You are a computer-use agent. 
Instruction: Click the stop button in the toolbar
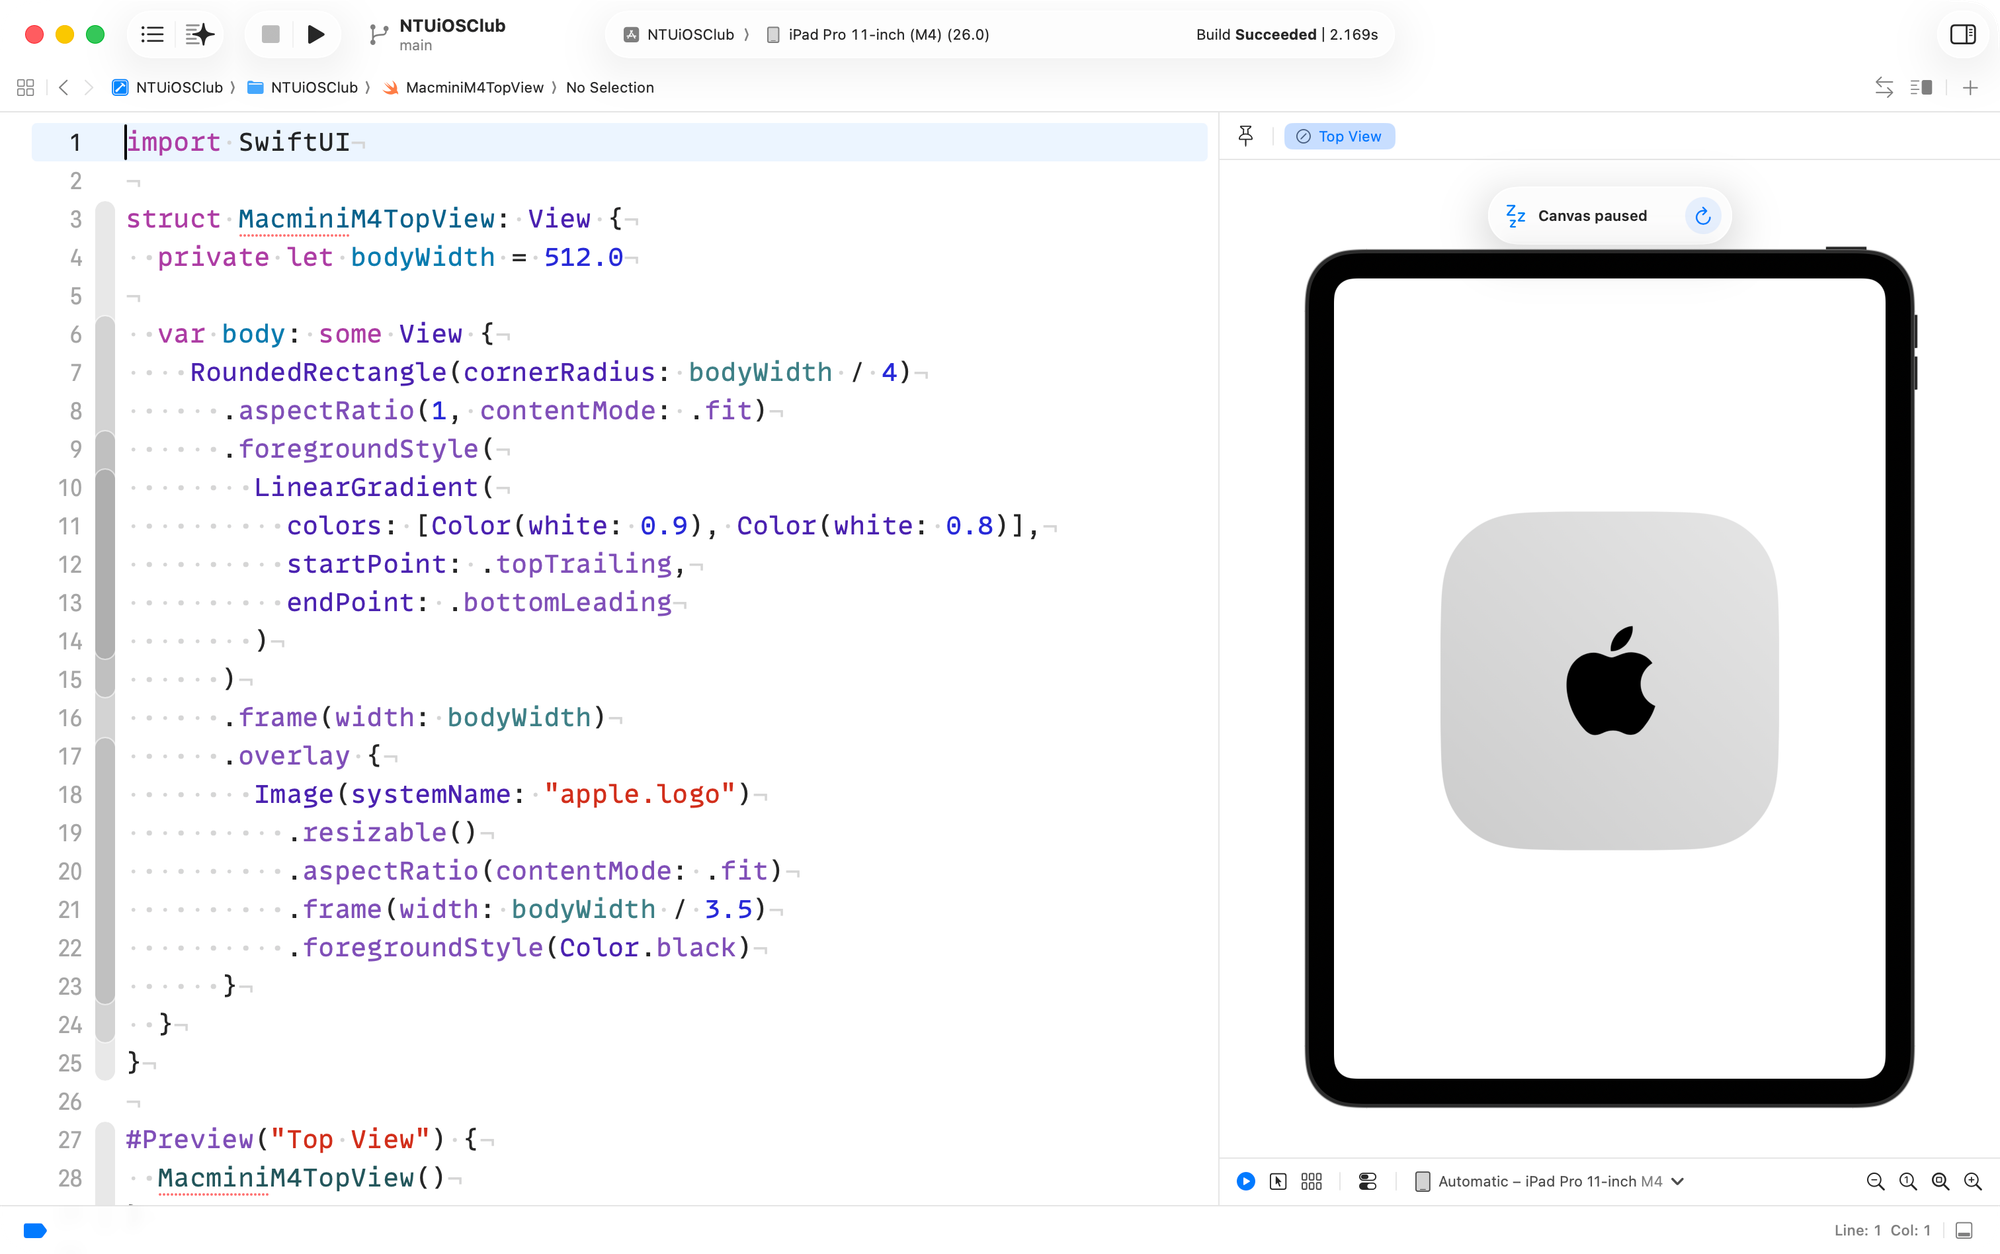(x=268, y=34)
